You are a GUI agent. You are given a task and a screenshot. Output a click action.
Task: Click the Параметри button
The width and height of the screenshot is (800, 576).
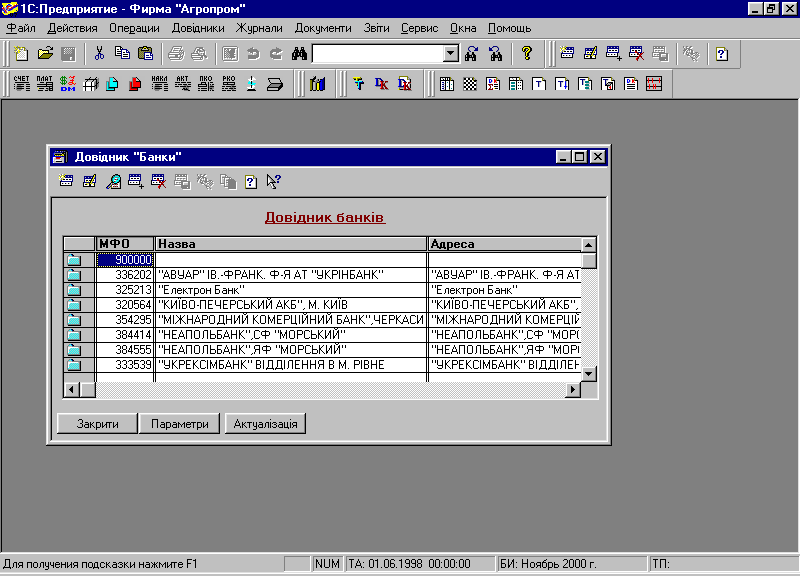(180, 424)
